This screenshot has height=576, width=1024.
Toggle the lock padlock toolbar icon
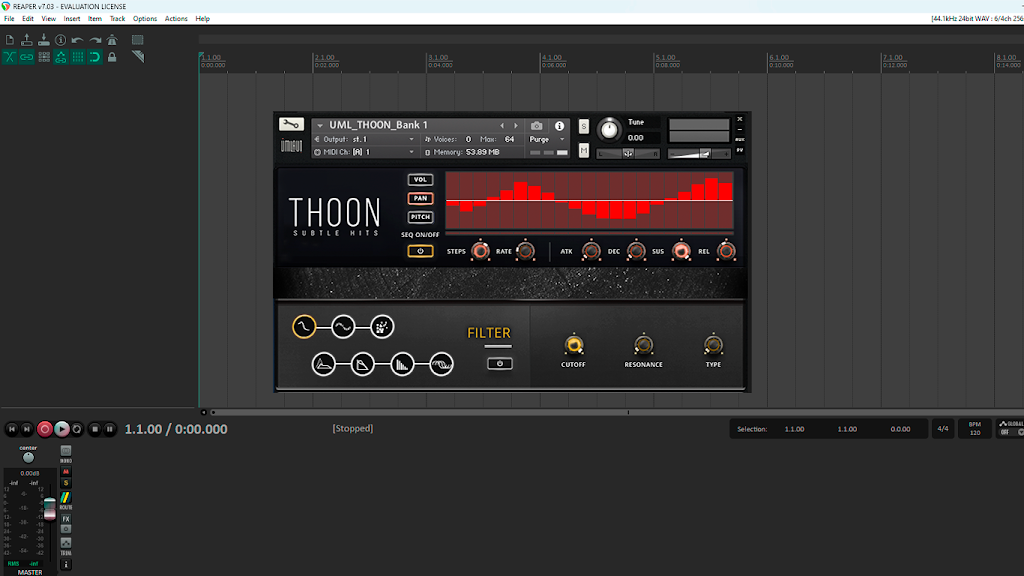(x=112, y=57)
